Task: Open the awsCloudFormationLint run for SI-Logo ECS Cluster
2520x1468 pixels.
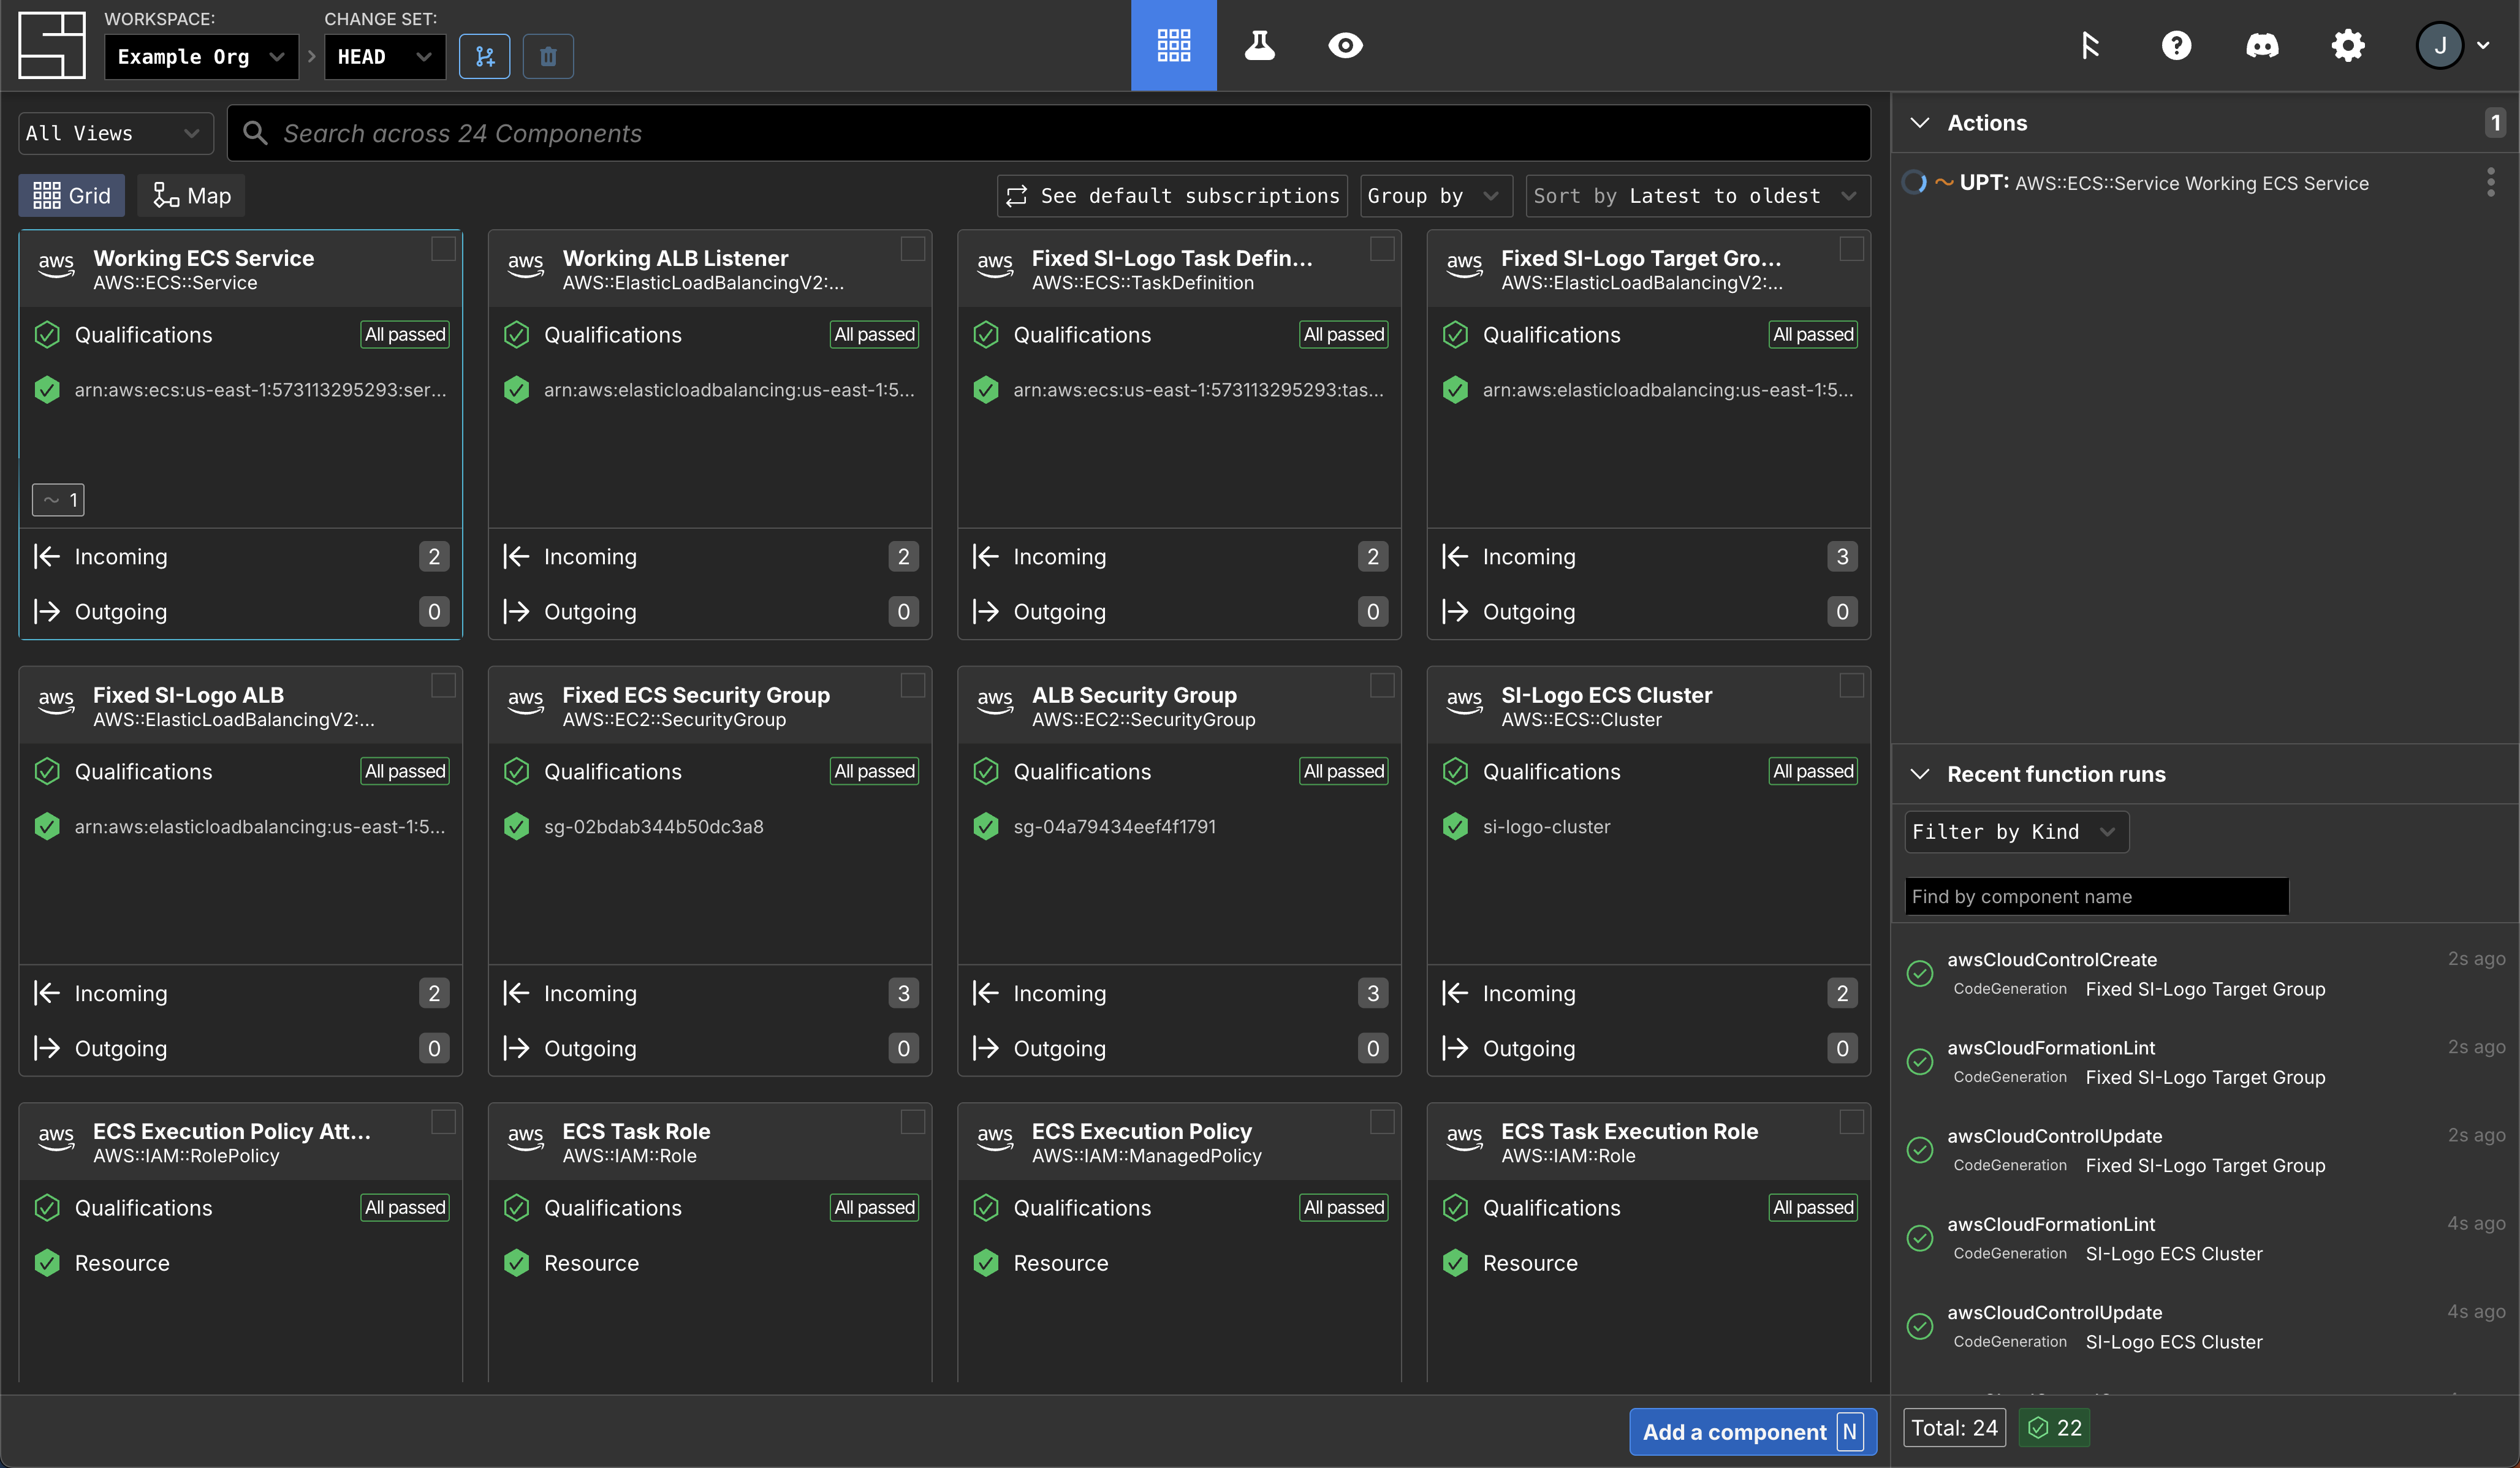Action: click(2205, 1238)
